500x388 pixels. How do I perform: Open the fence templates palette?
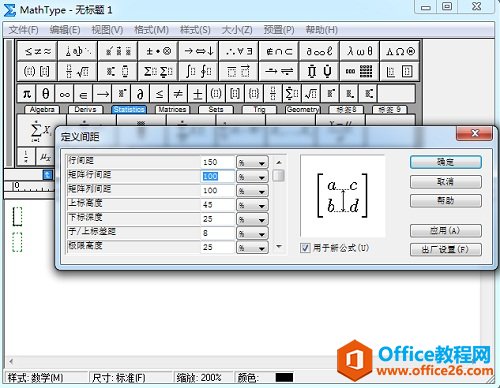37,71
